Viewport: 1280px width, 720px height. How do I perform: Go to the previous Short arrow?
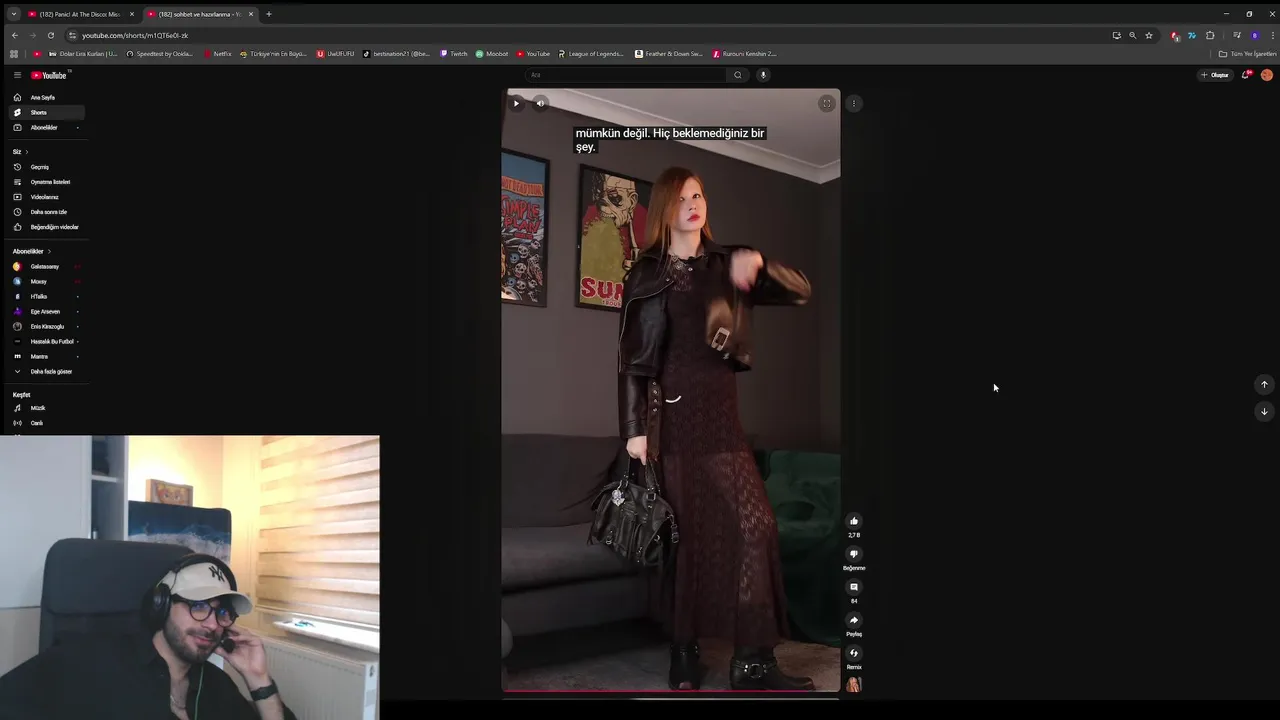click(1264, 385)
